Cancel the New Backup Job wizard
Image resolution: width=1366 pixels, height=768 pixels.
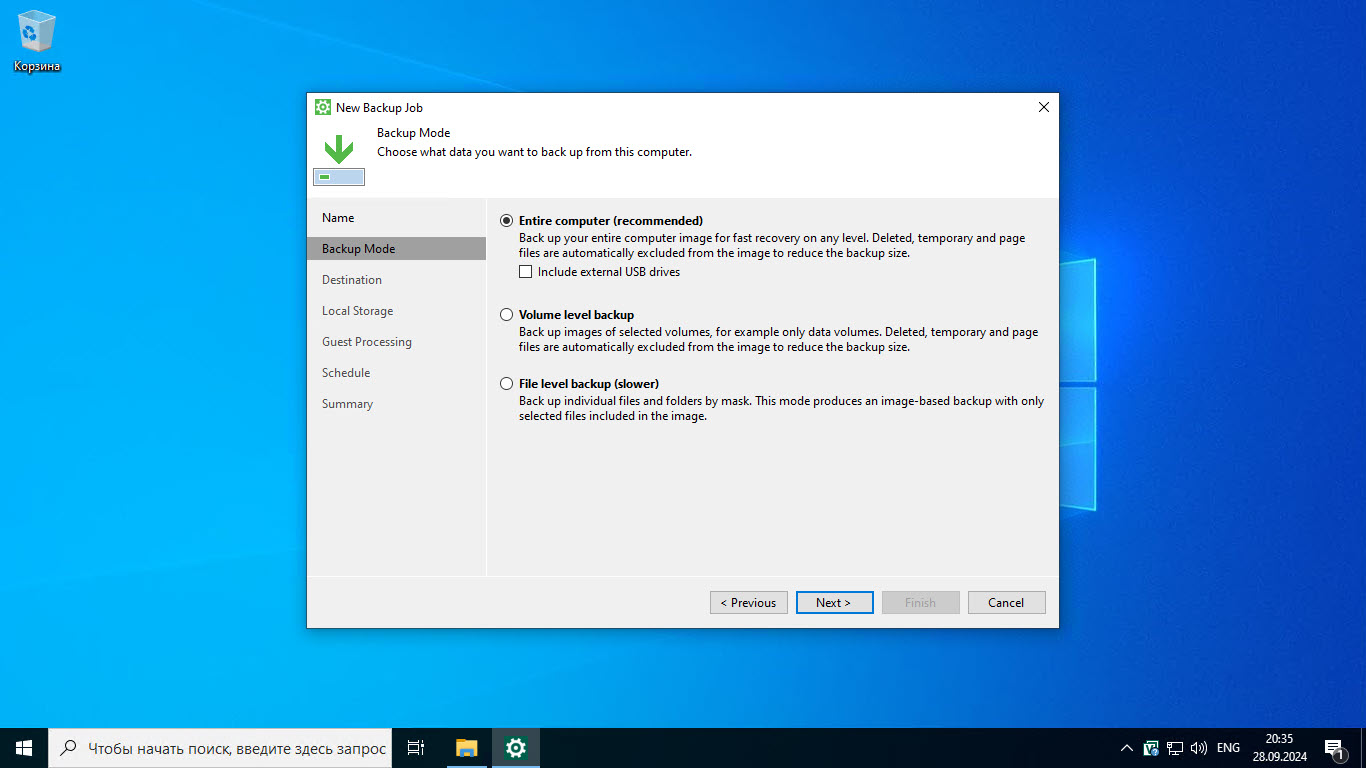pos(1007,603)
